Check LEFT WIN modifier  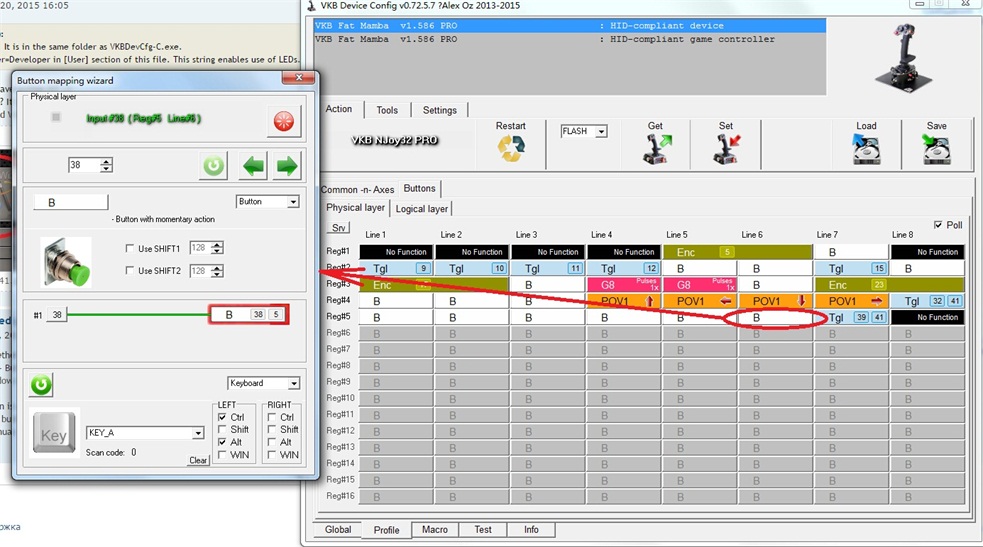pyautogui.click(x=222, y=454)
